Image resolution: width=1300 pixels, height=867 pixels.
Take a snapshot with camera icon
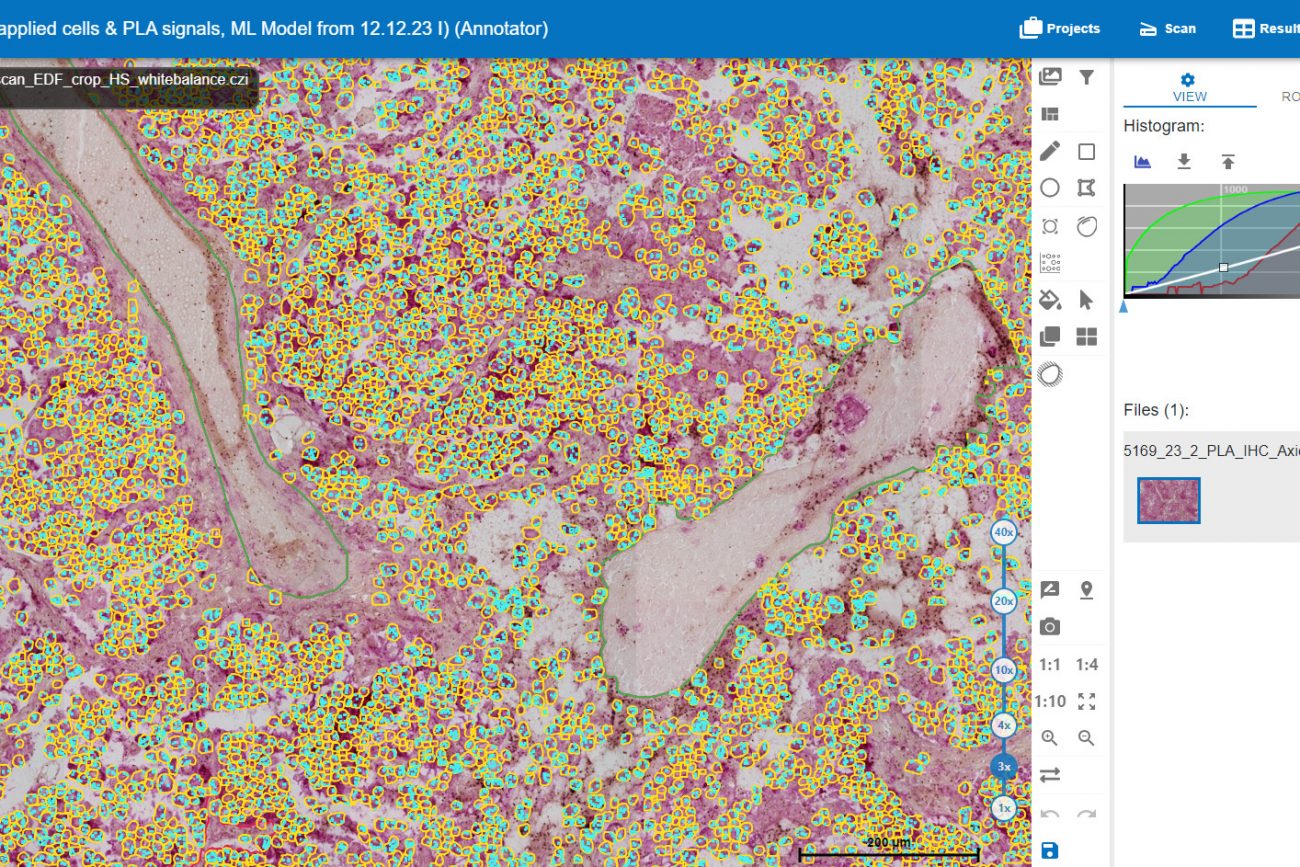(x=1049, y=627)
